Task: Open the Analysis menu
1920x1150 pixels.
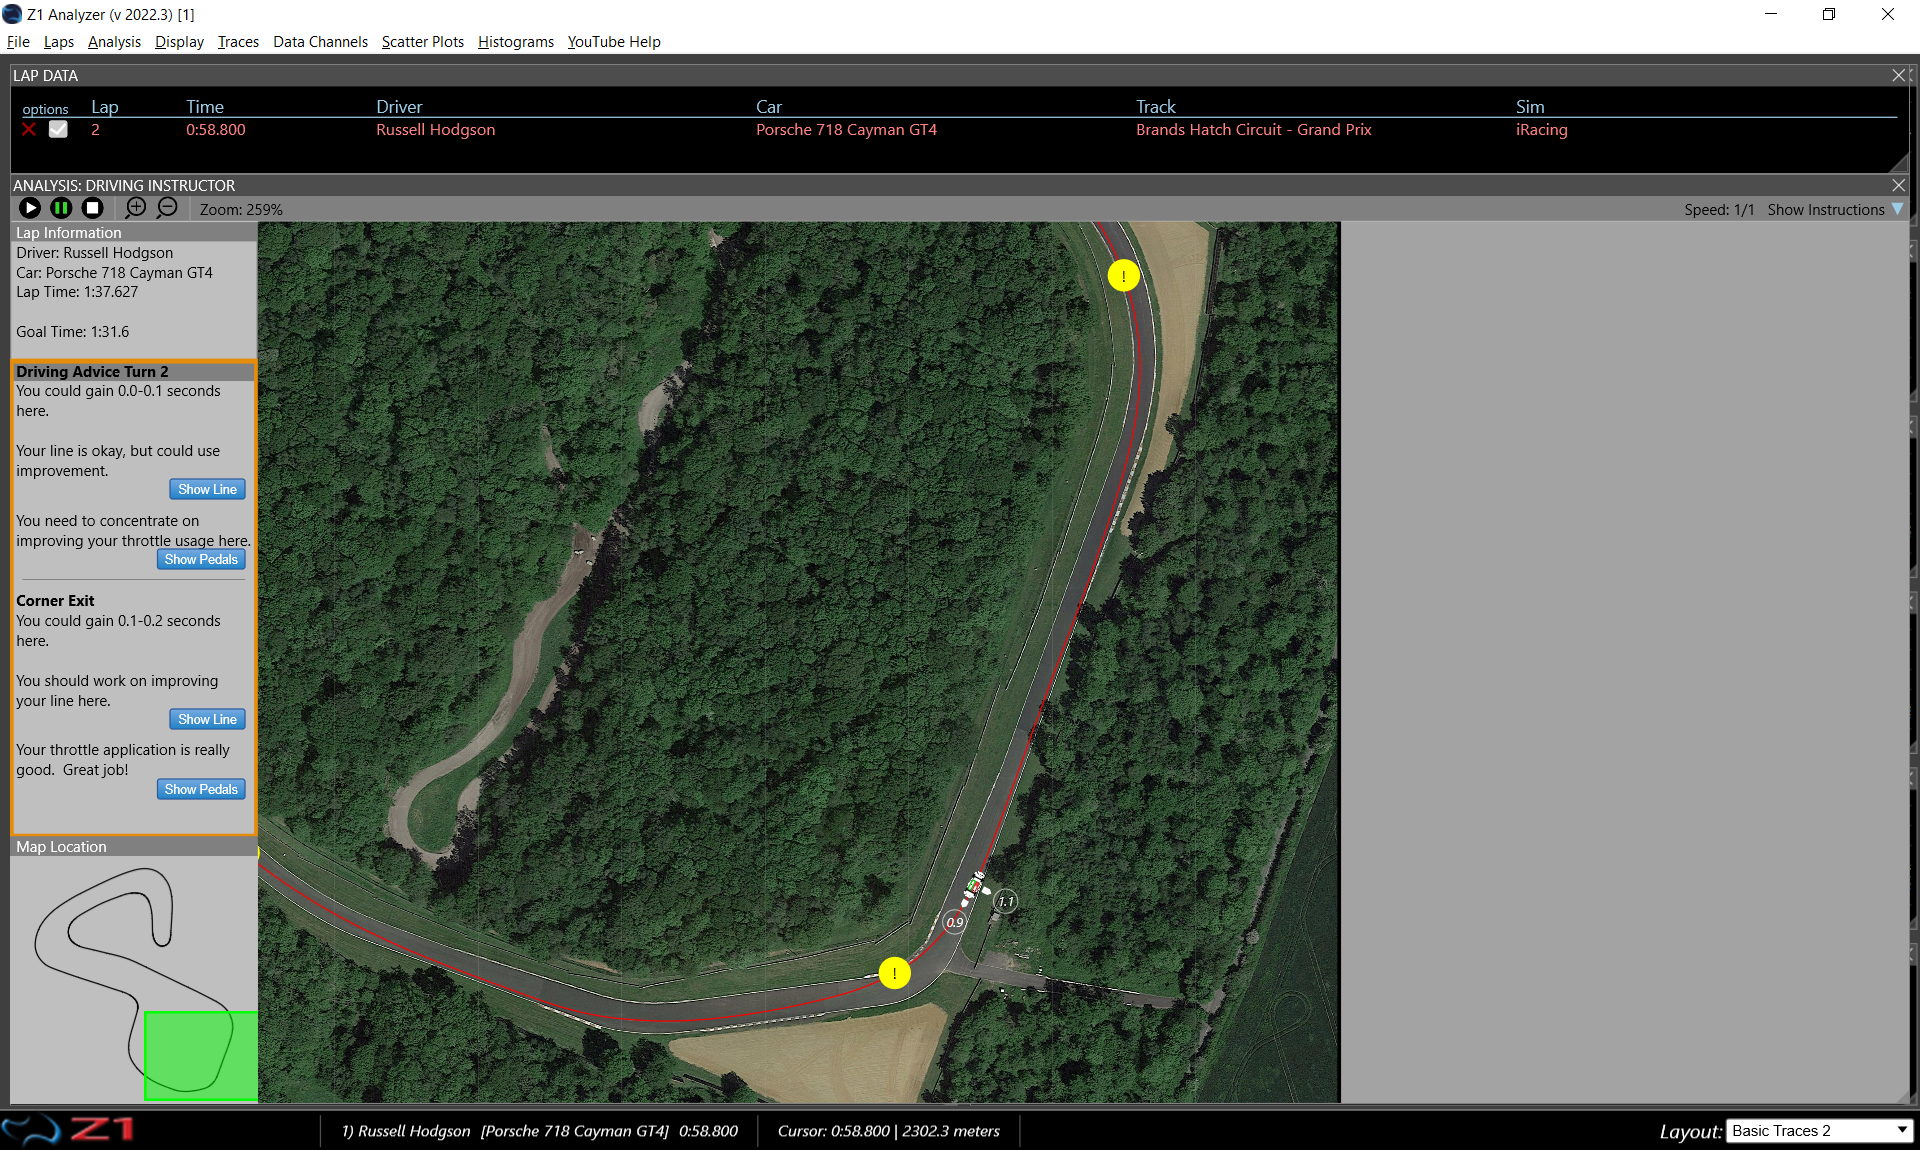Action: [114, 42]
